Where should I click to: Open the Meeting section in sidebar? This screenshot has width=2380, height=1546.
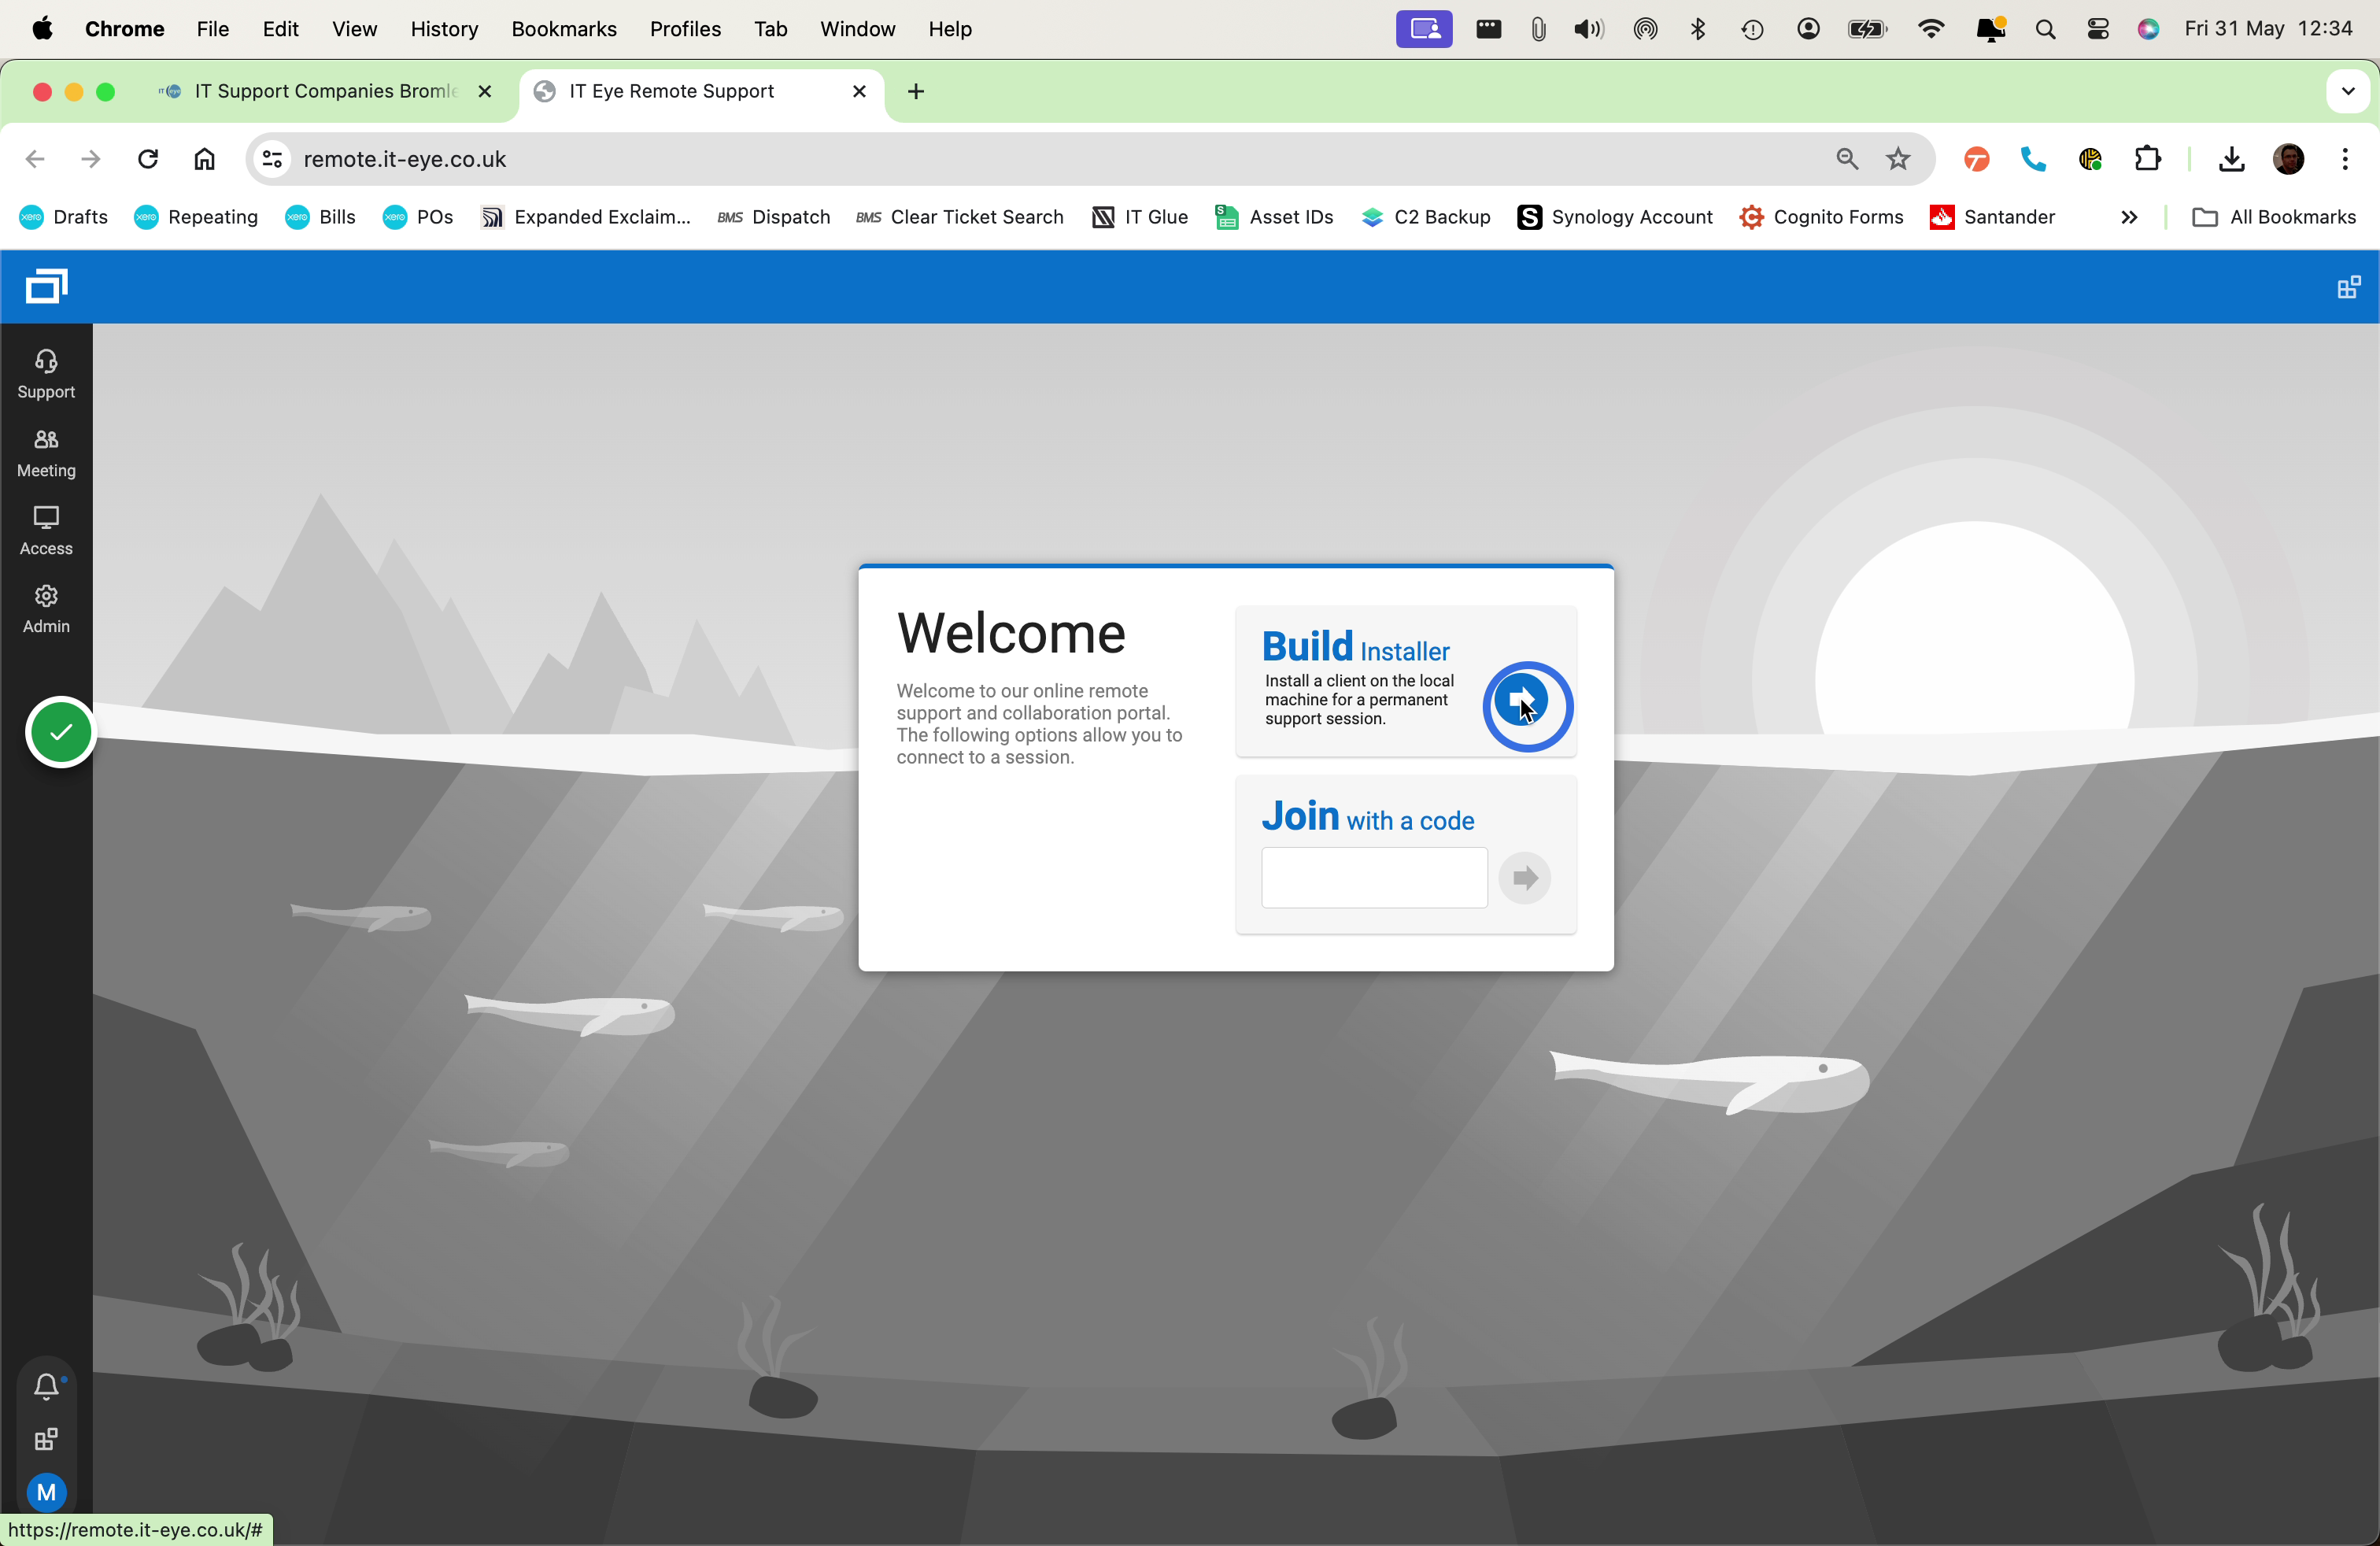click(46, 452)
